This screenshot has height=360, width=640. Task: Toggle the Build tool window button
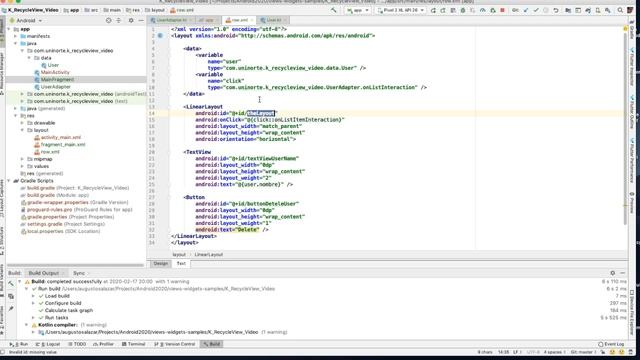coord(212,344)
